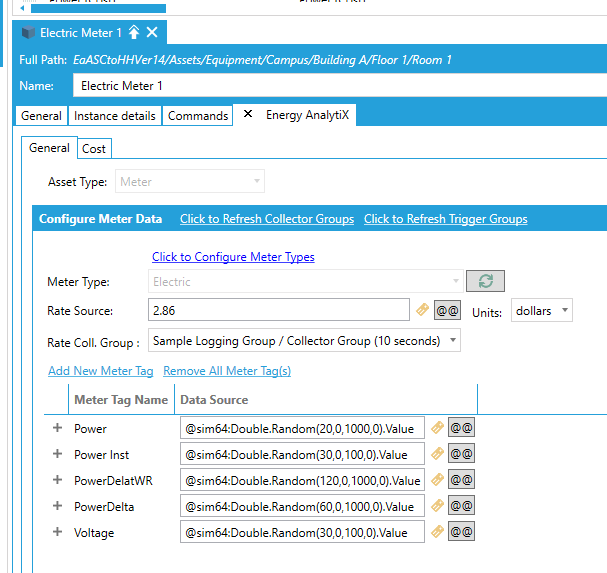Open the Rate Coll. Group dropdown
This screenshot has width=607, height=573.
tap(304, 341)
